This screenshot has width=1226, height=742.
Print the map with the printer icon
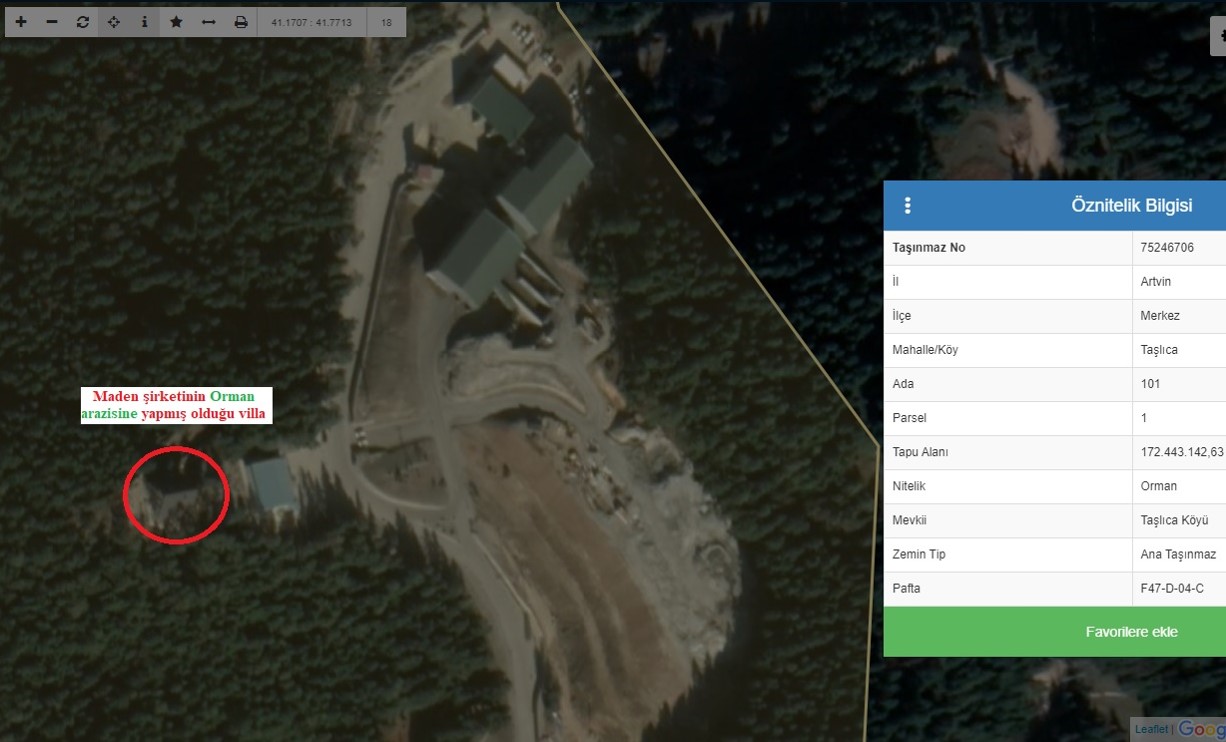tap(240, 22)
